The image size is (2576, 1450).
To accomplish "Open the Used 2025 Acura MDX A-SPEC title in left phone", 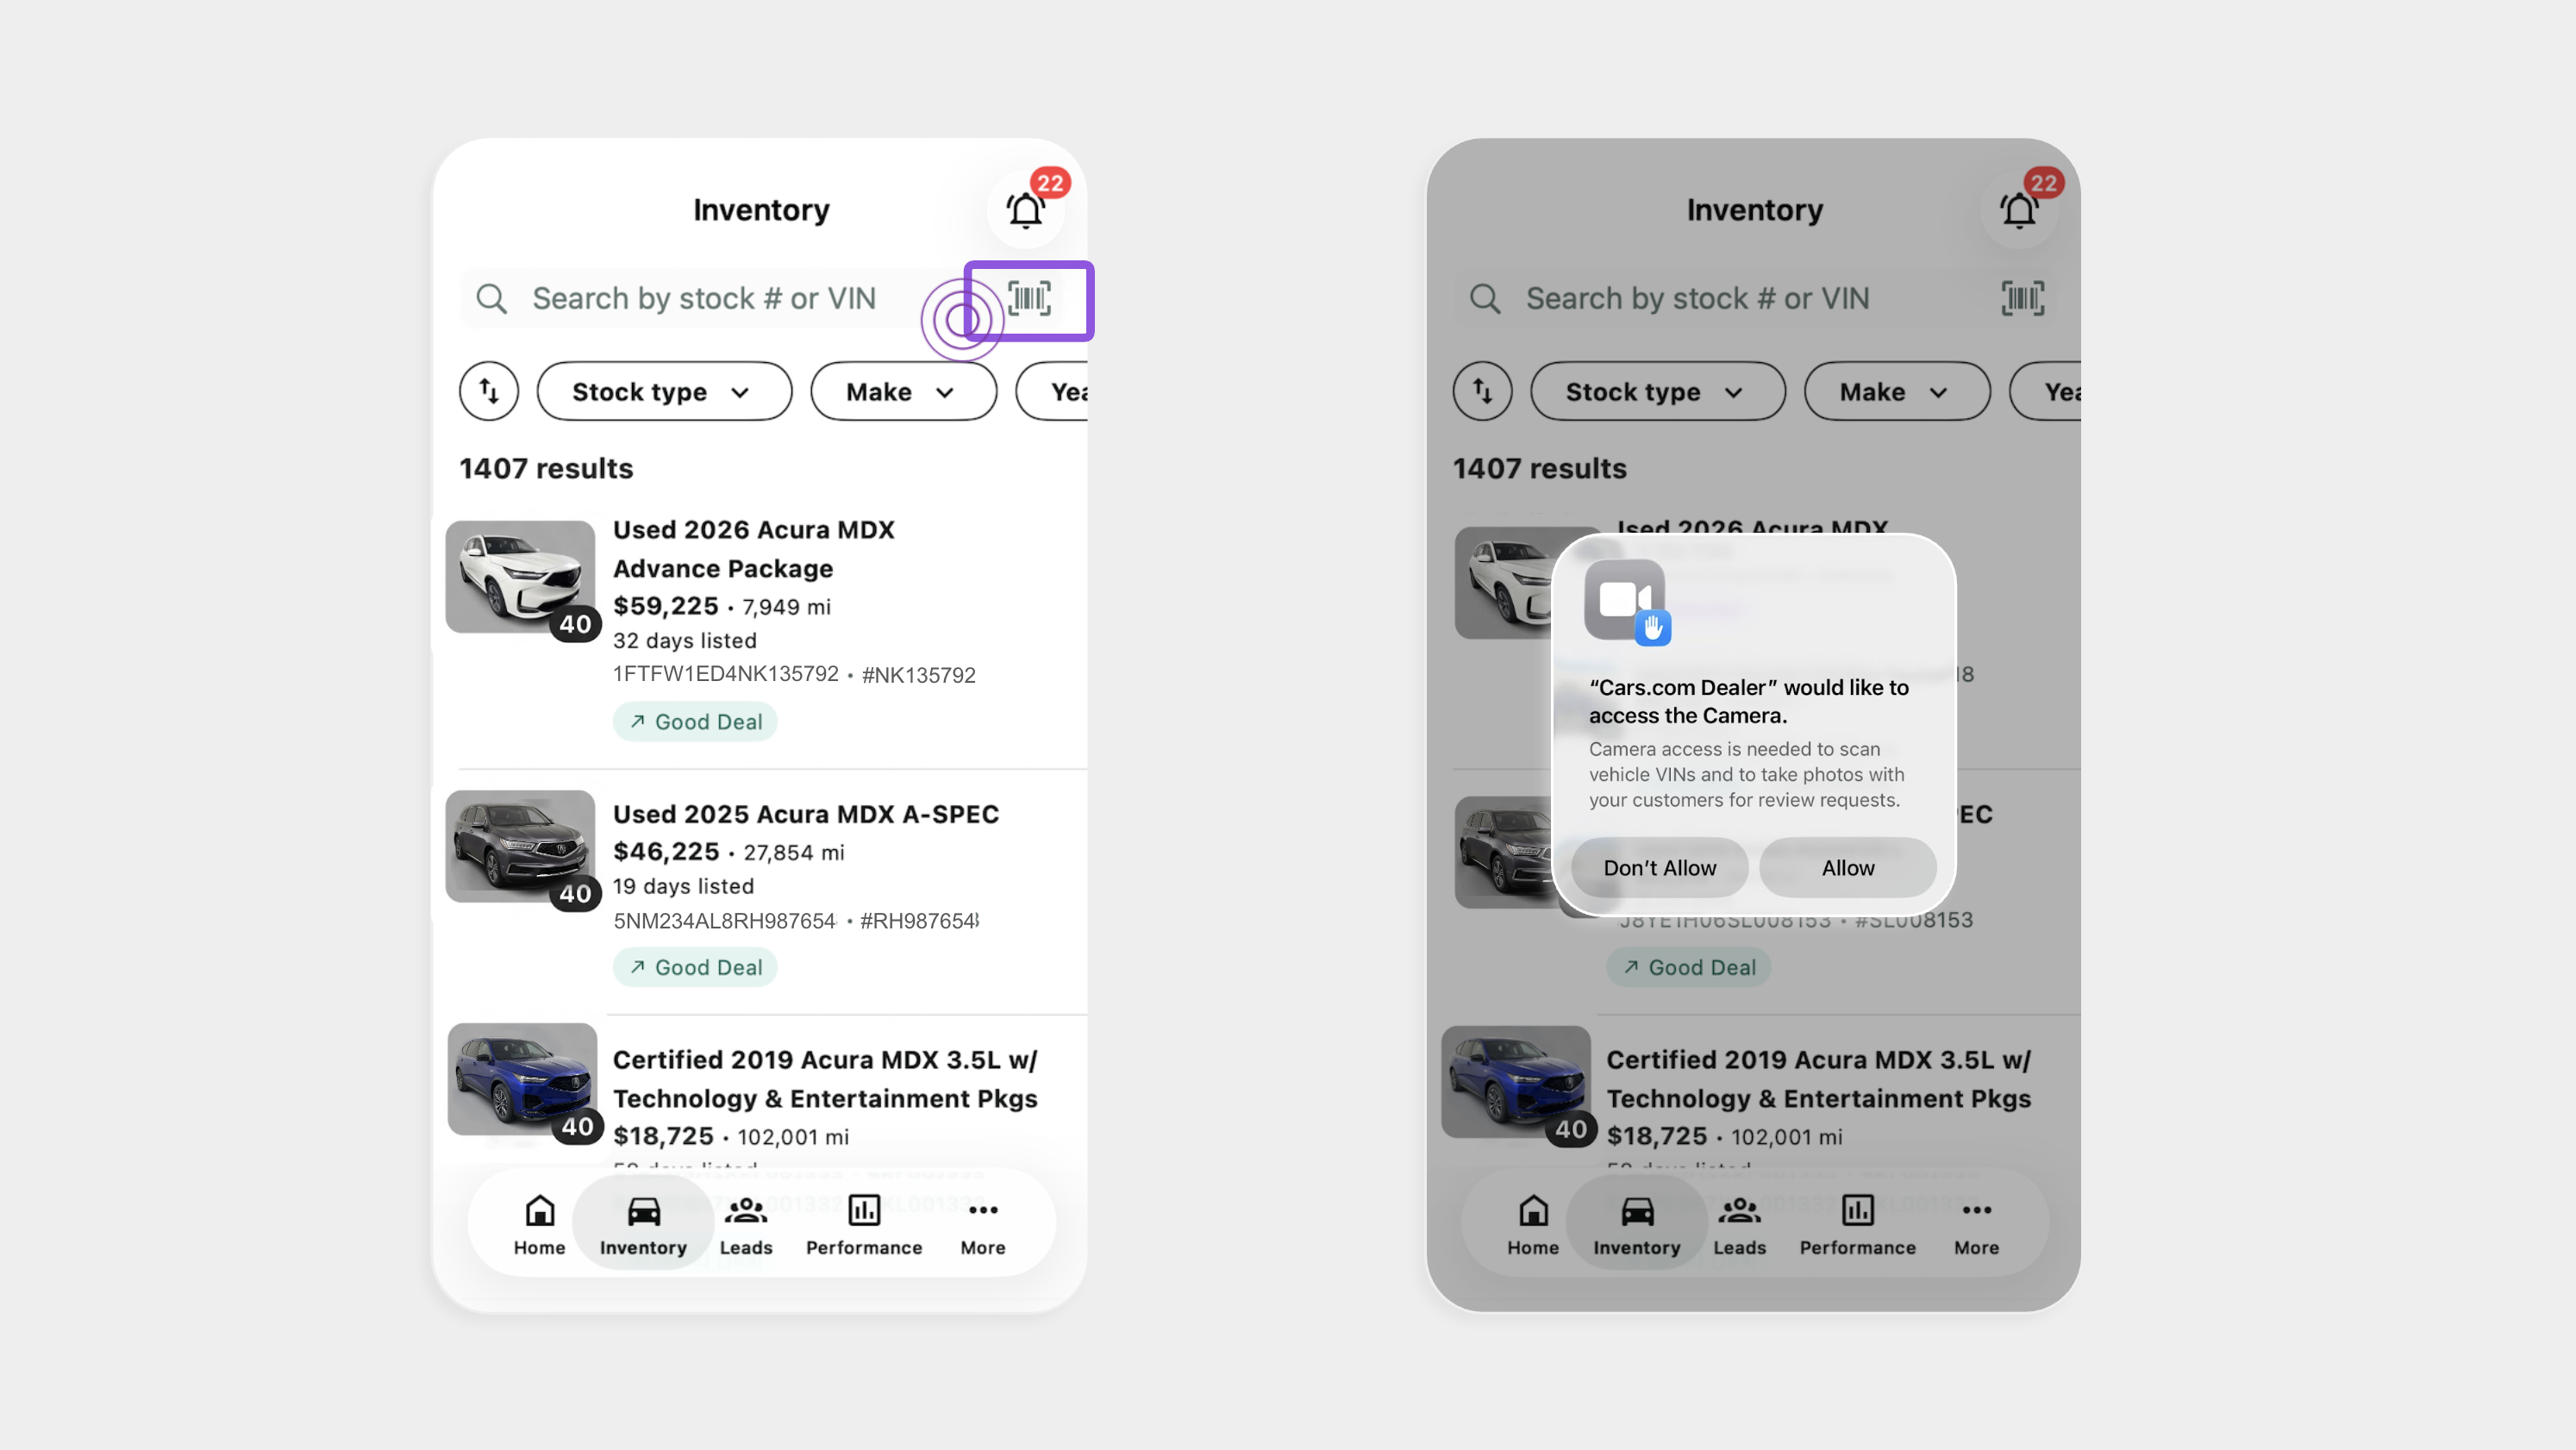I will [x=806, y=814].
